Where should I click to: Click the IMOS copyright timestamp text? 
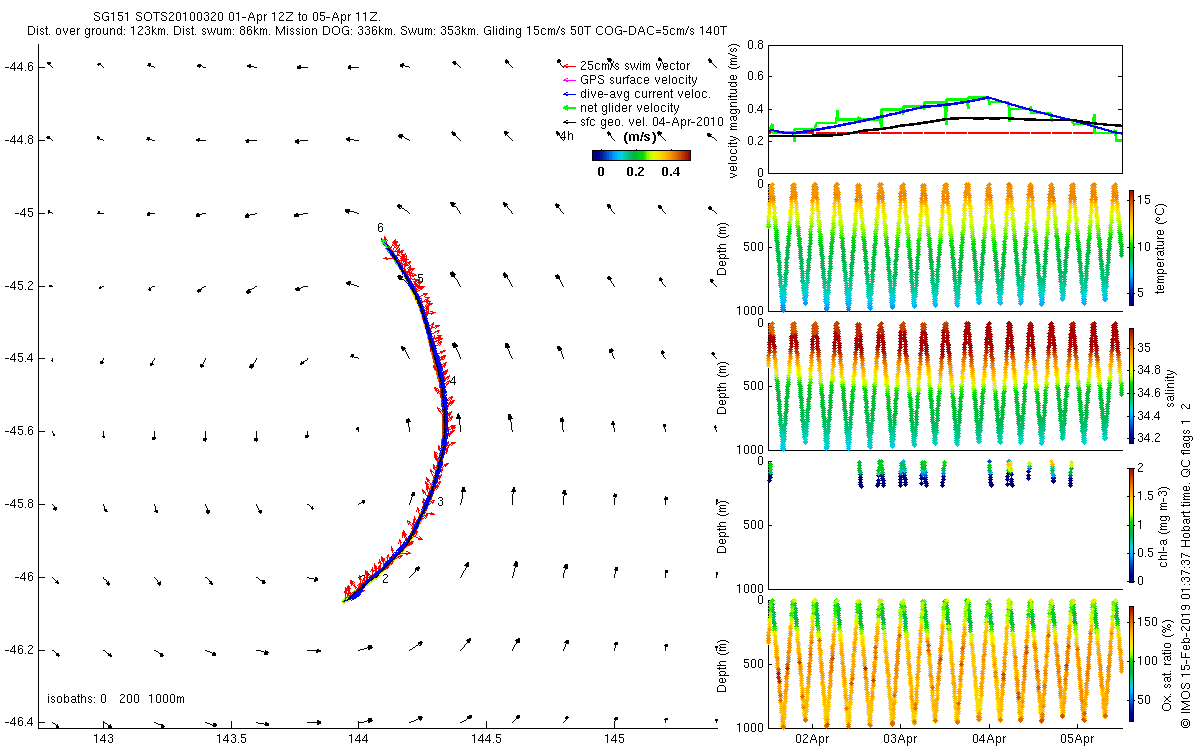click(x=1186, y=566)
